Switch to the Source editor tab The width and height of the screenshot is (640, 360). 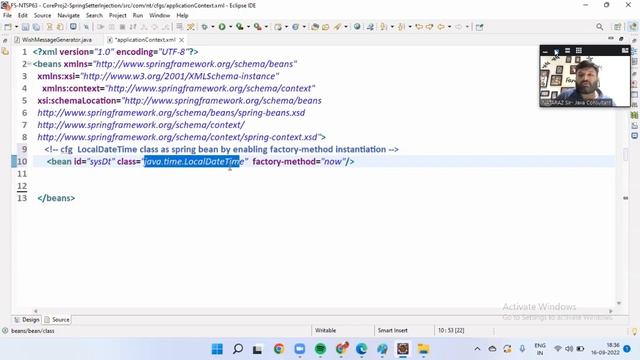[57, 320]
